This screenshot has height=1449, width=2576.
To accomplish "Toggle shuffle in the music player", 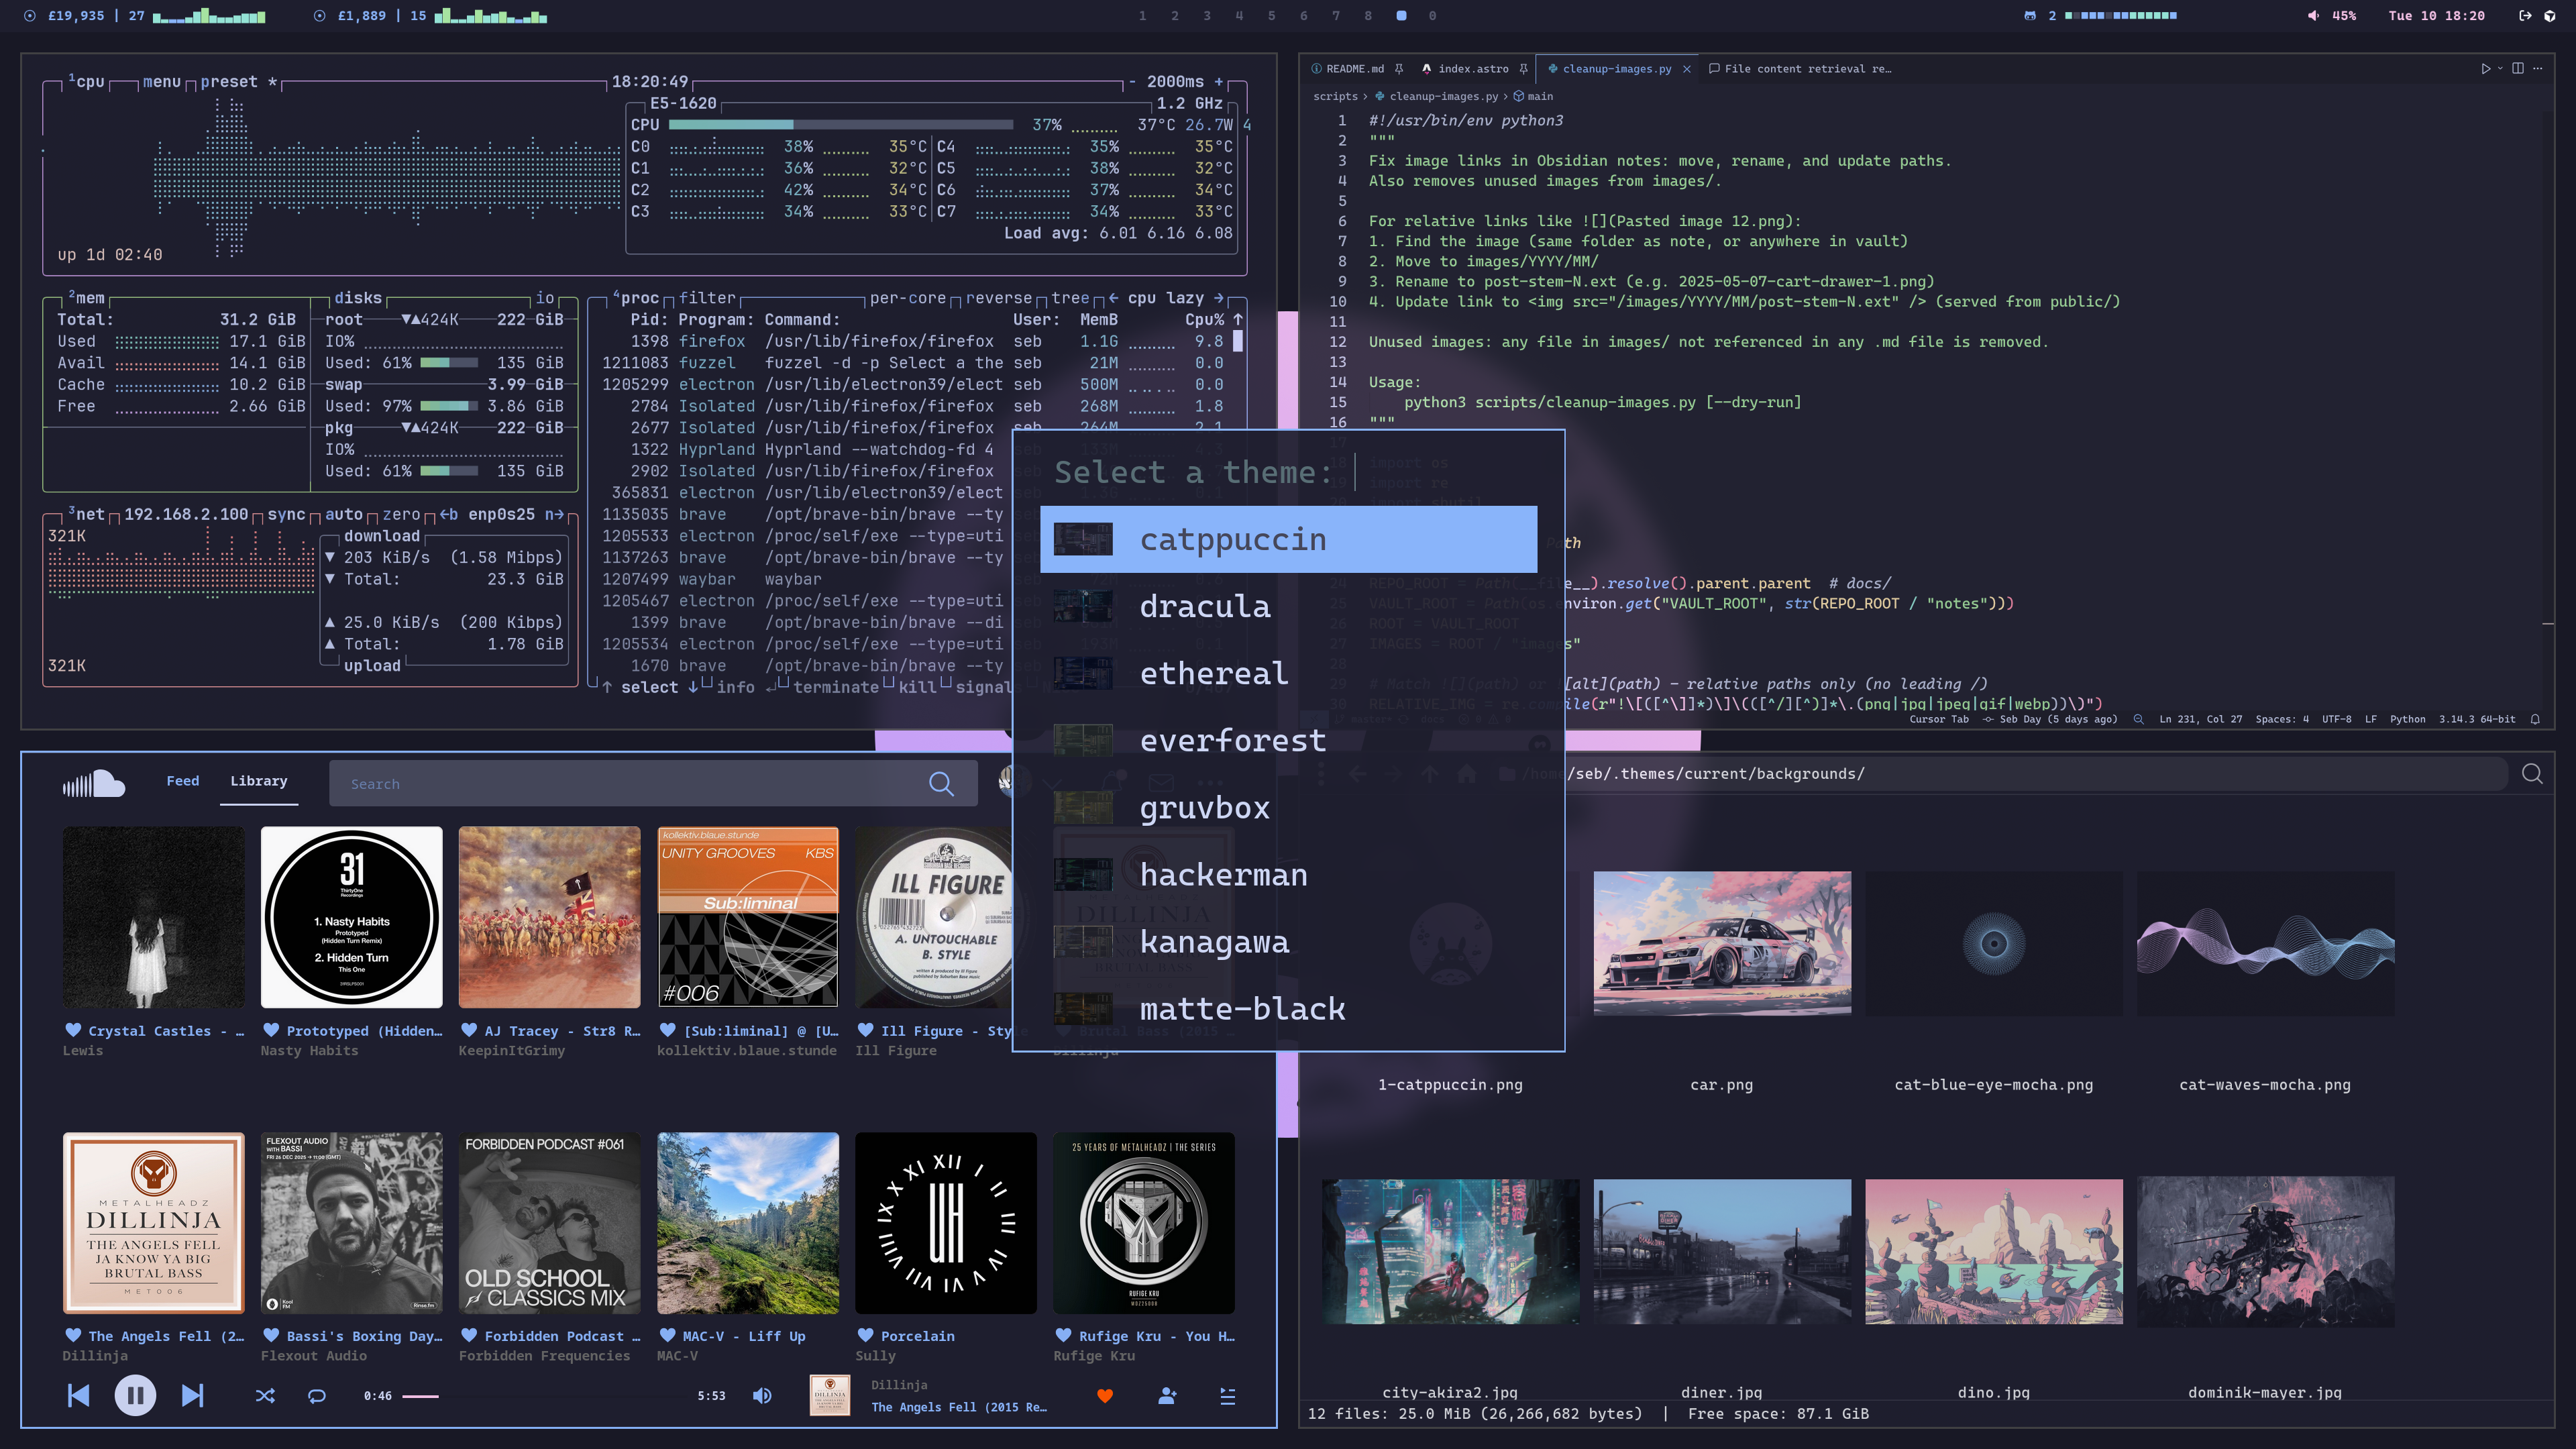I will coord(265,1396).
